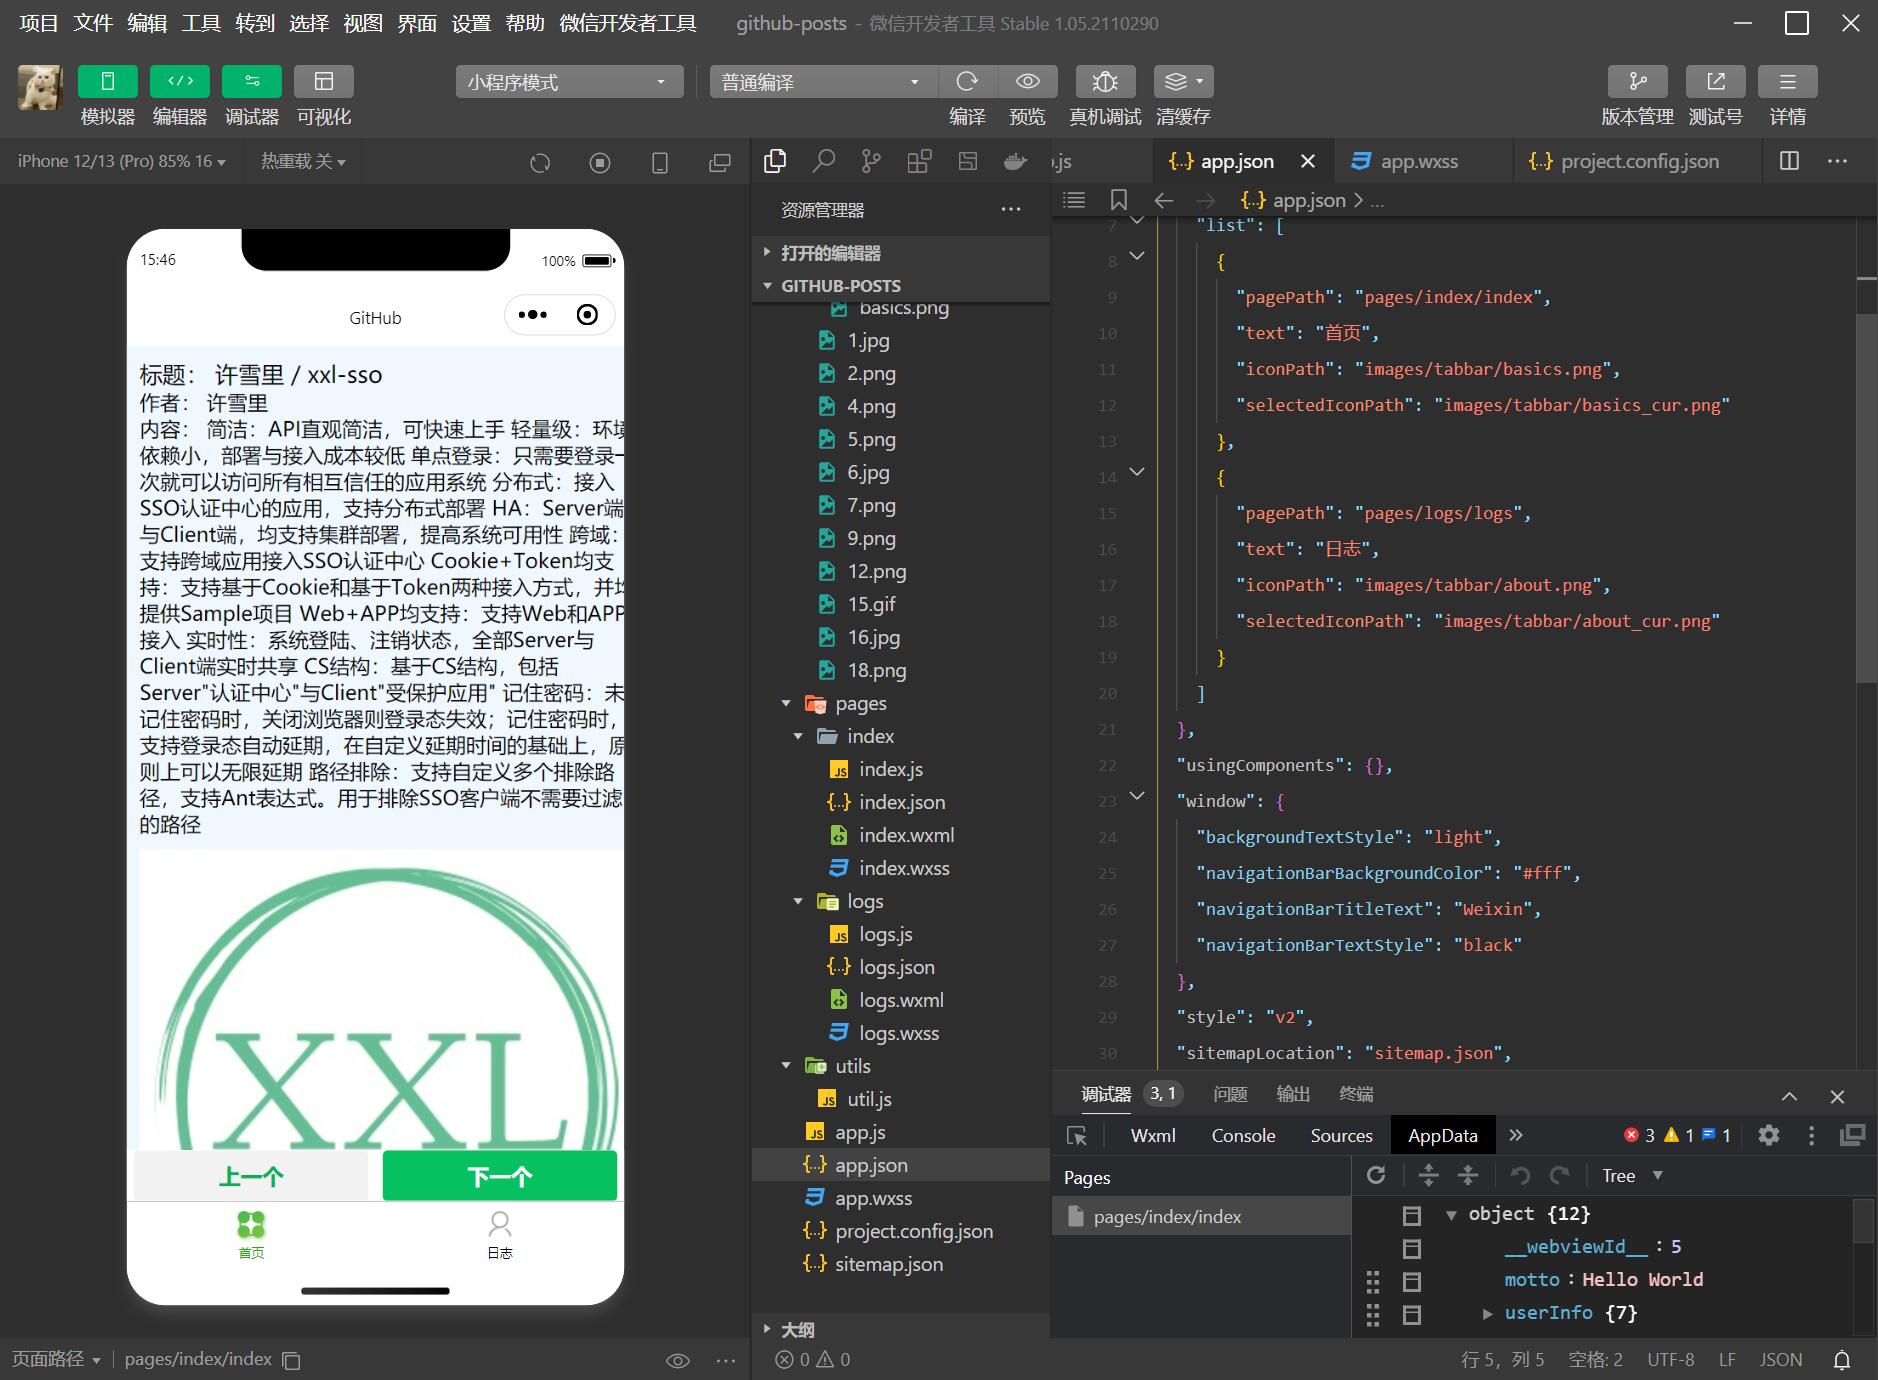Detach the simulator into separate window
Viewport: 1878px width, 1380px height.
click(720, 162)
